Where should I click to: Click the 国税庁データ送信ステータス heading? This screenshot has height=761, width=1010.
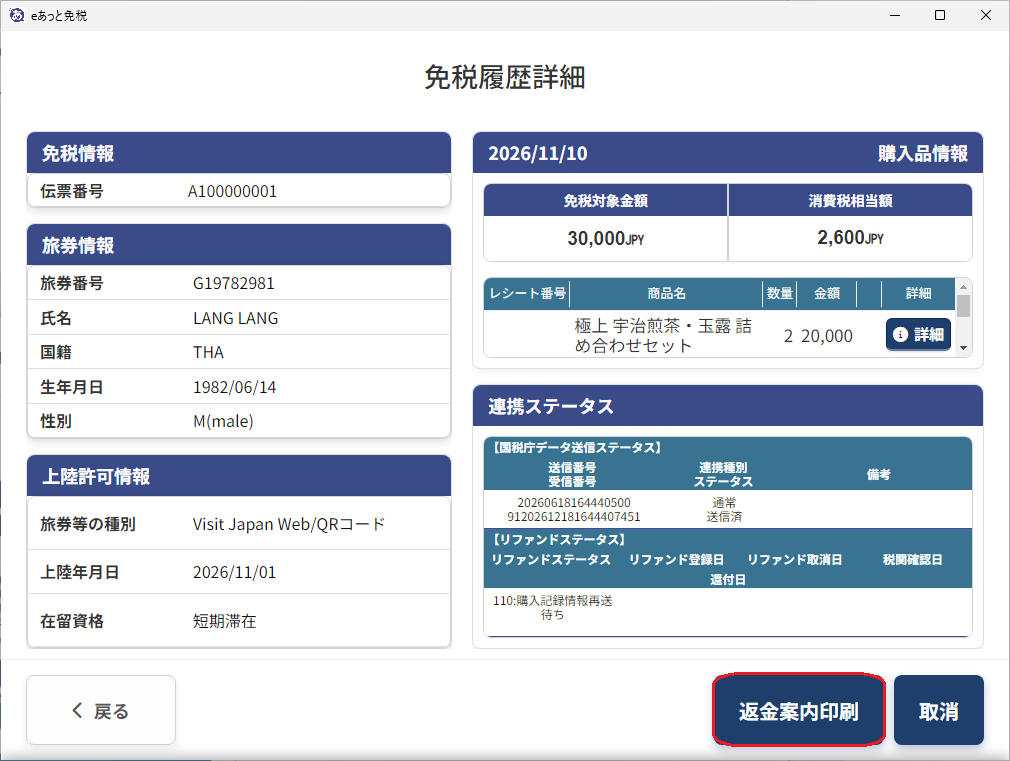pyautogui.click(x=577, y=447)
